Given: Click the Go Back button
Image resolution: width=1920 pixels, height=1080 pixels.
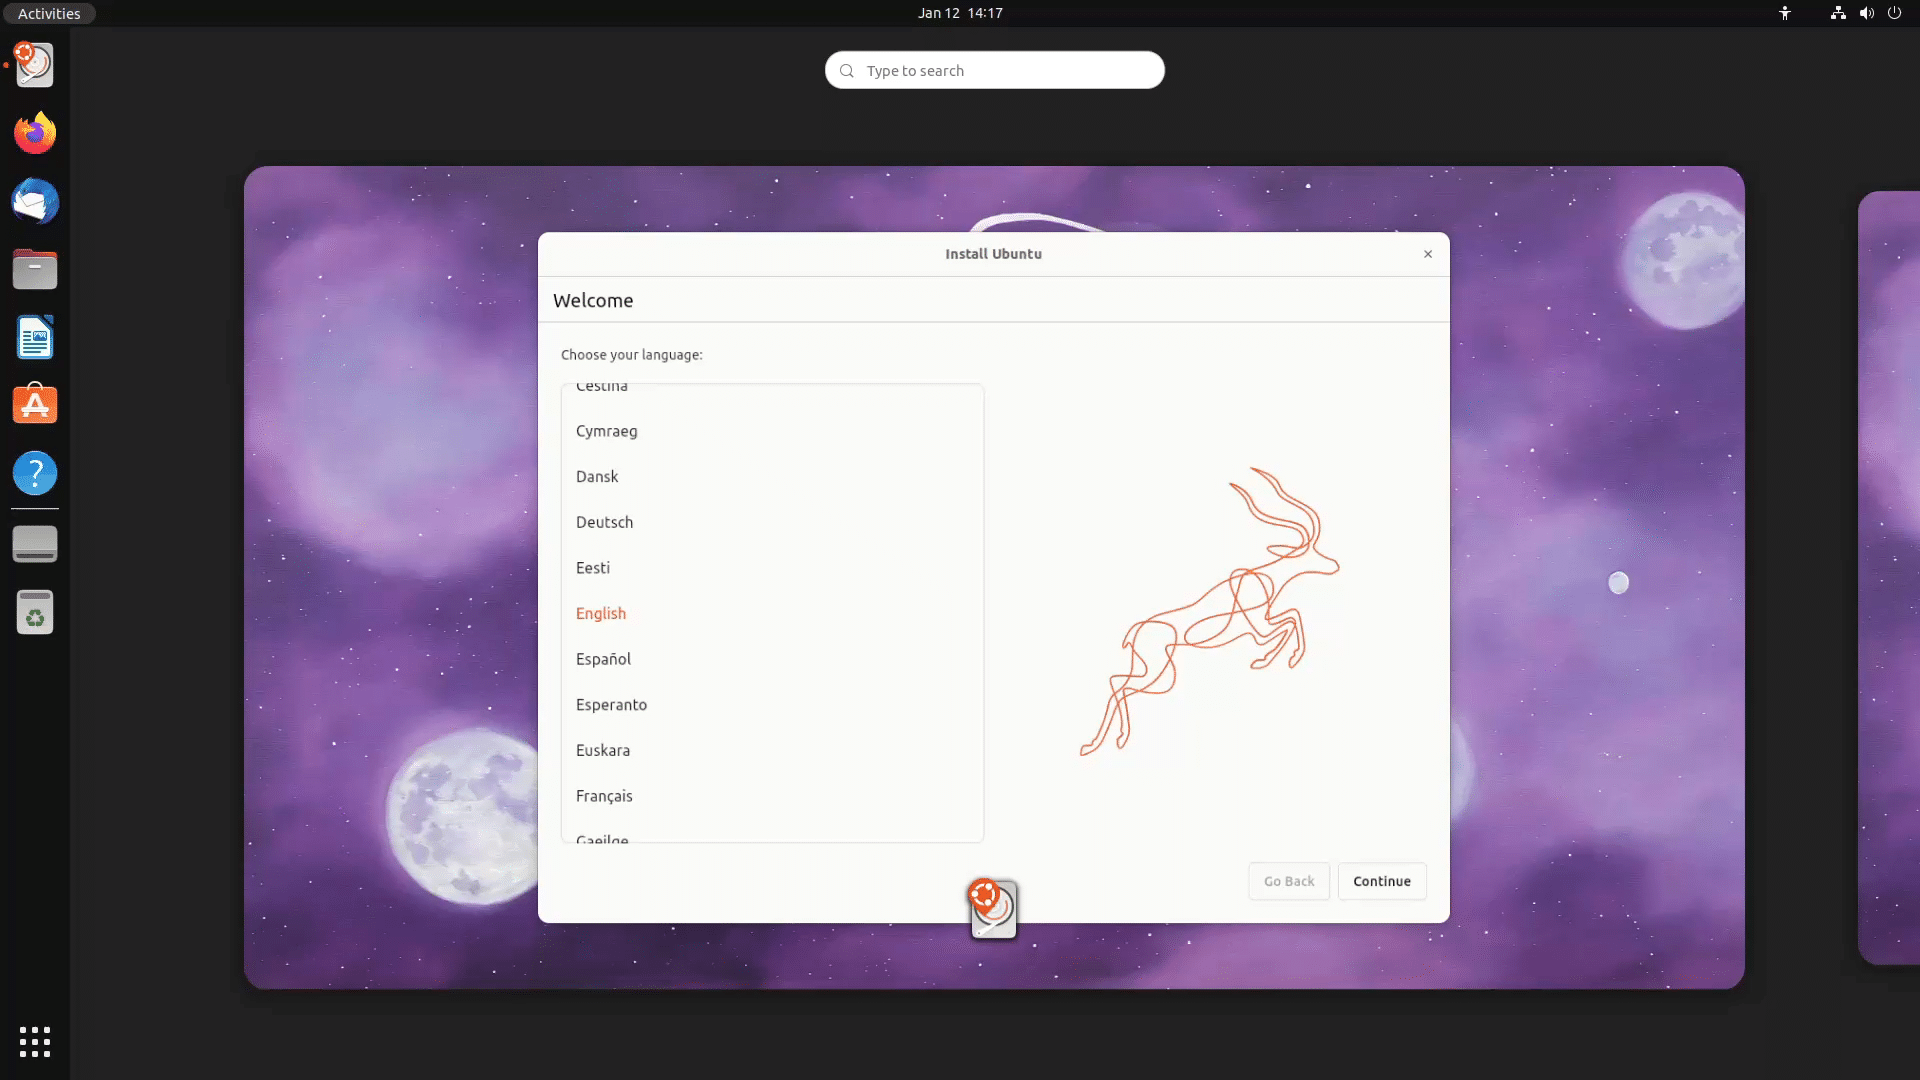Looking at the screenshot, I should tap(1289, 881).
